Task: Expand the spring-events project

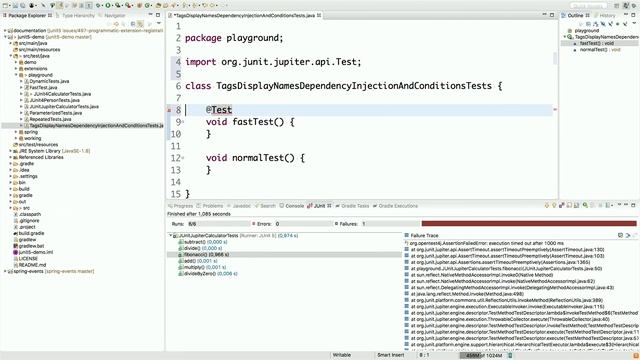Action: (x=5, y=271)
